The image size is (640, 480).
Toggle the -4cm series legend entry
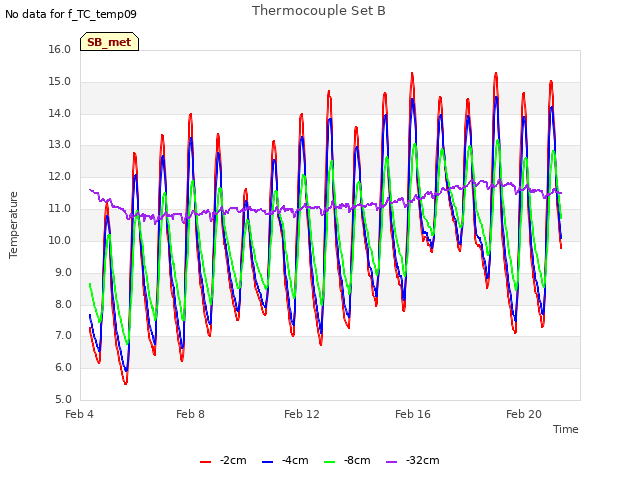(285, 460)
